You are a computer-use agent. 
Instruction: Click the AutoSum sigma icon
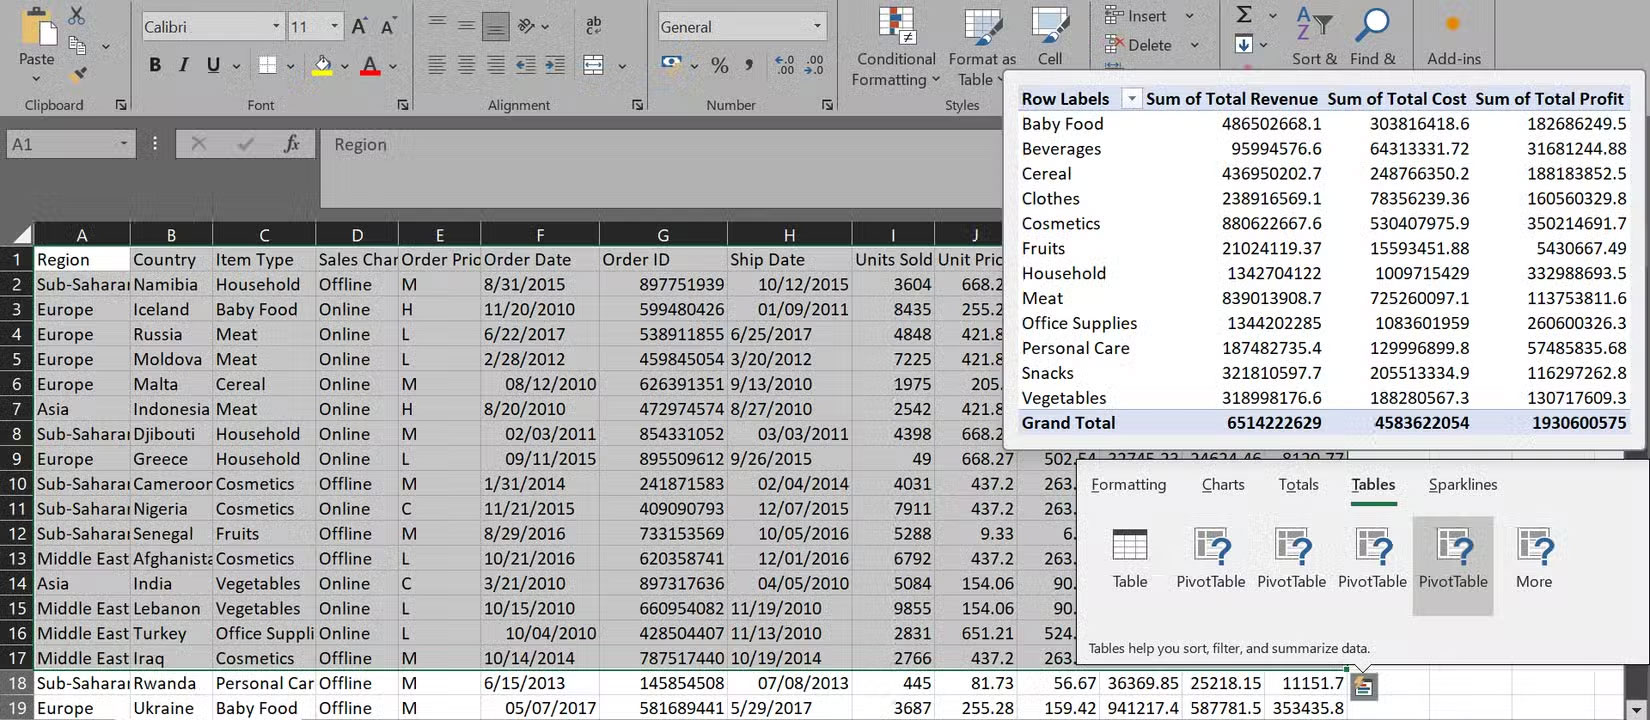click(x=1244, y=15)
